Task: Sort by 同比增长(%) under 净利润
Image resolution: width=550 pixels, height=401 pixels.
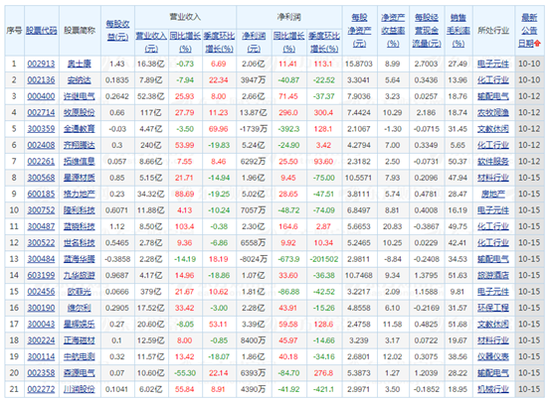Action: pyautogui.click(x=289, y=42)
